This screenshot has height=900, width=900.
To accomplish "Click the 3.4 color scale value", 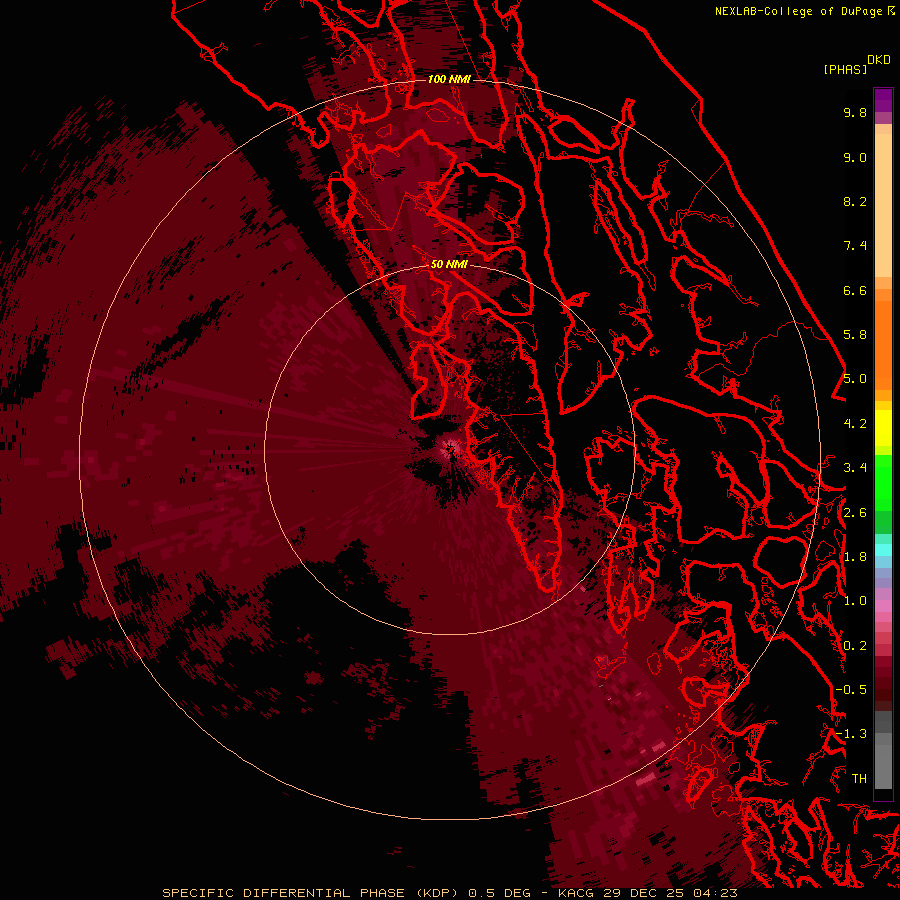I will 855,468.
